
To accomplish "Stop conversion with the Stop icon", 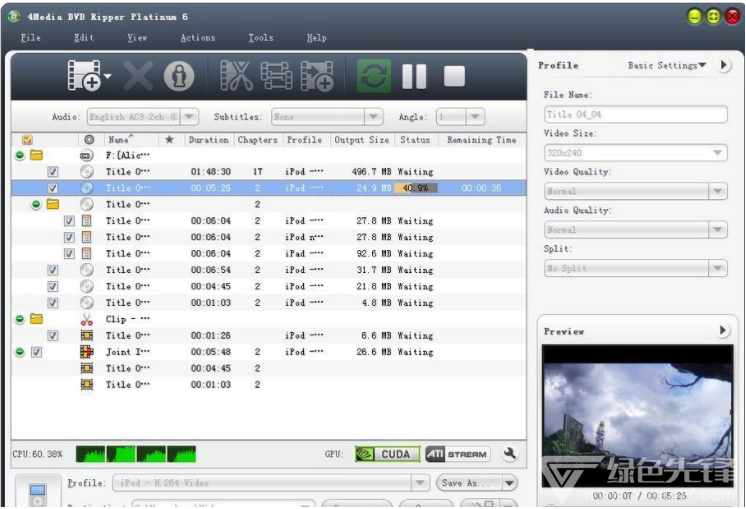I will [x=455, y=76].
